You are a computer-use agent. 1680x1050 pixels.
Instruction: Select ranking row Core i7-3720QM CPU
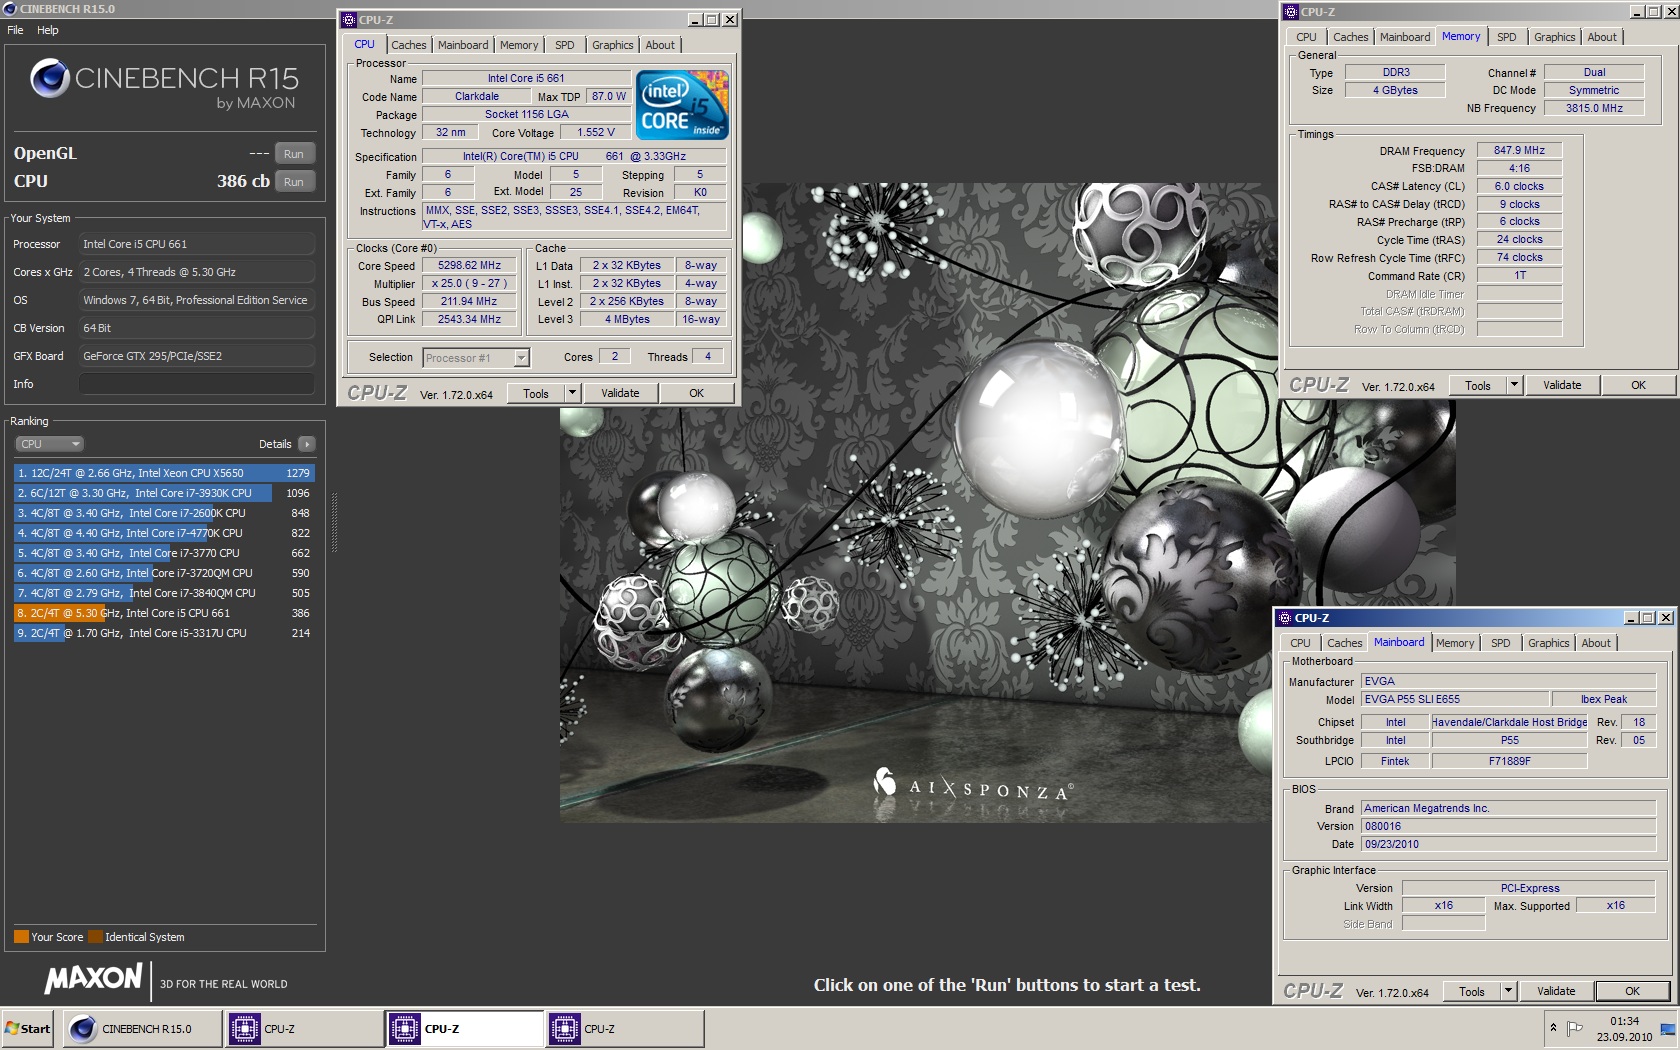(x=164, y=573)
